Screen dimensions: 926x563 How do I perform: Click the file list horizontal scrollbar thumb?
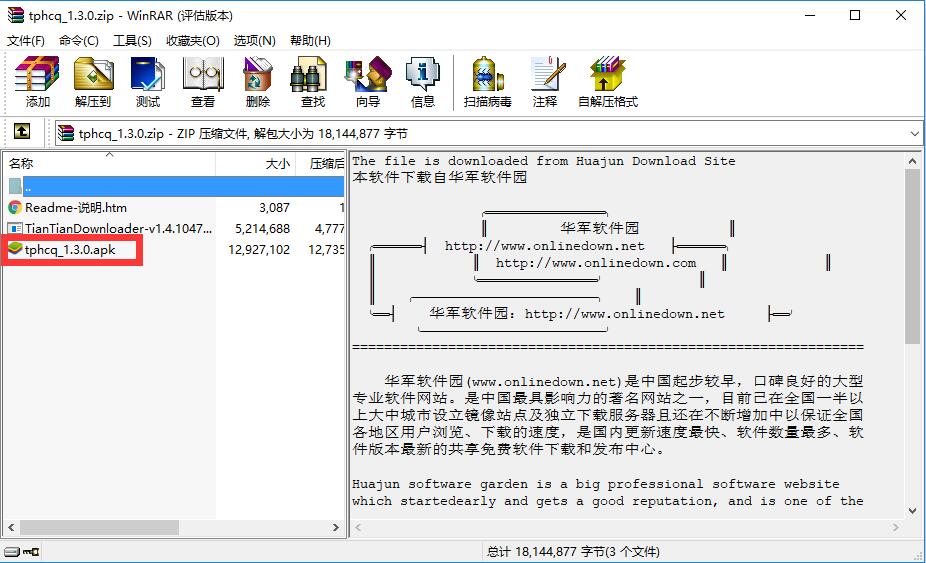99,527
